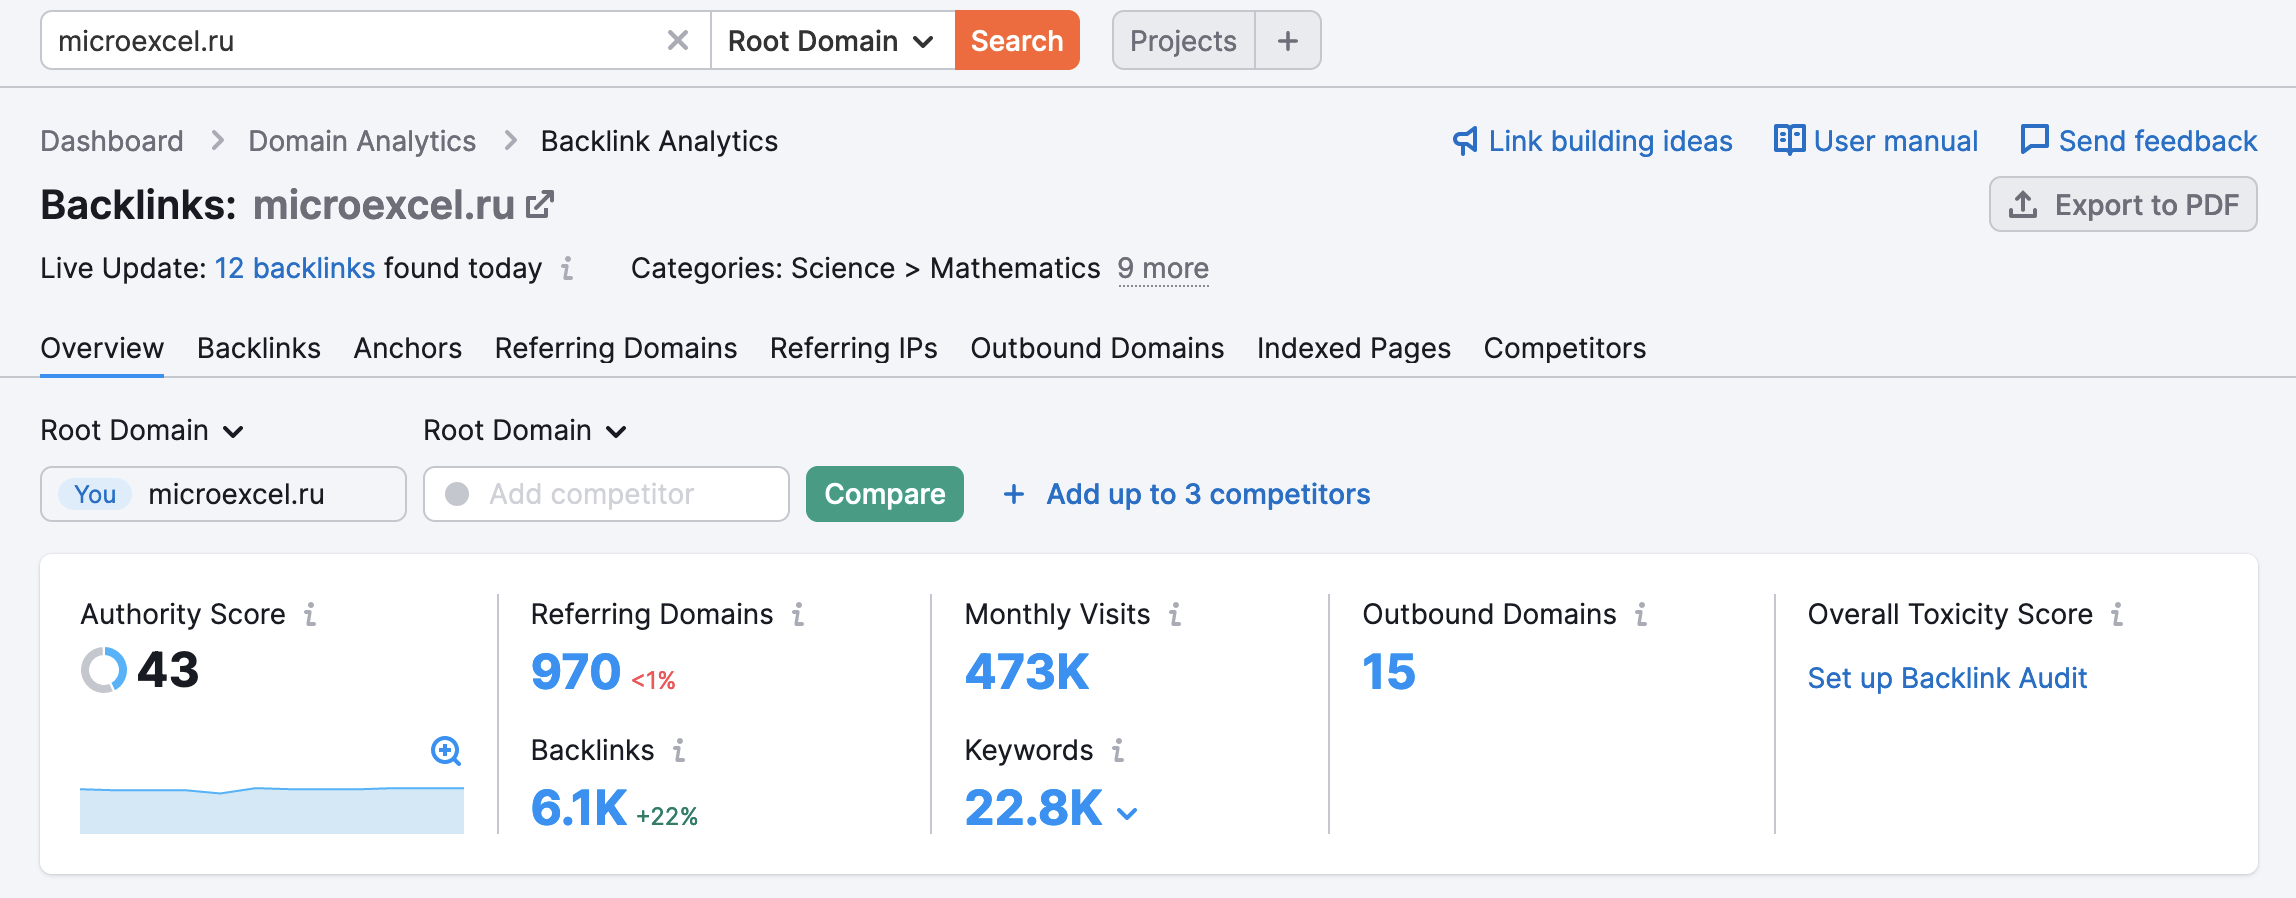Click the Add competitor input field

click(606, 494)
